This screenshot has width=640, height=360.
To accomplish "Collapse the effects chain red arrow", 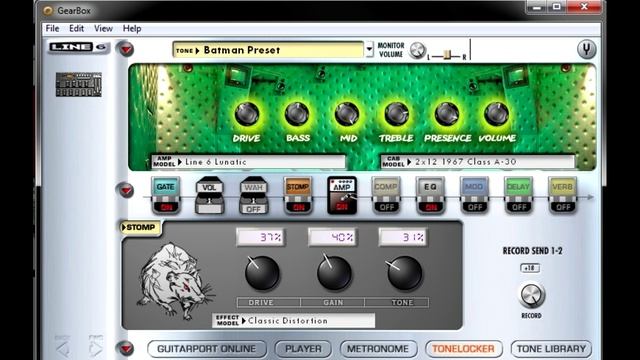I will coord(126,191).
